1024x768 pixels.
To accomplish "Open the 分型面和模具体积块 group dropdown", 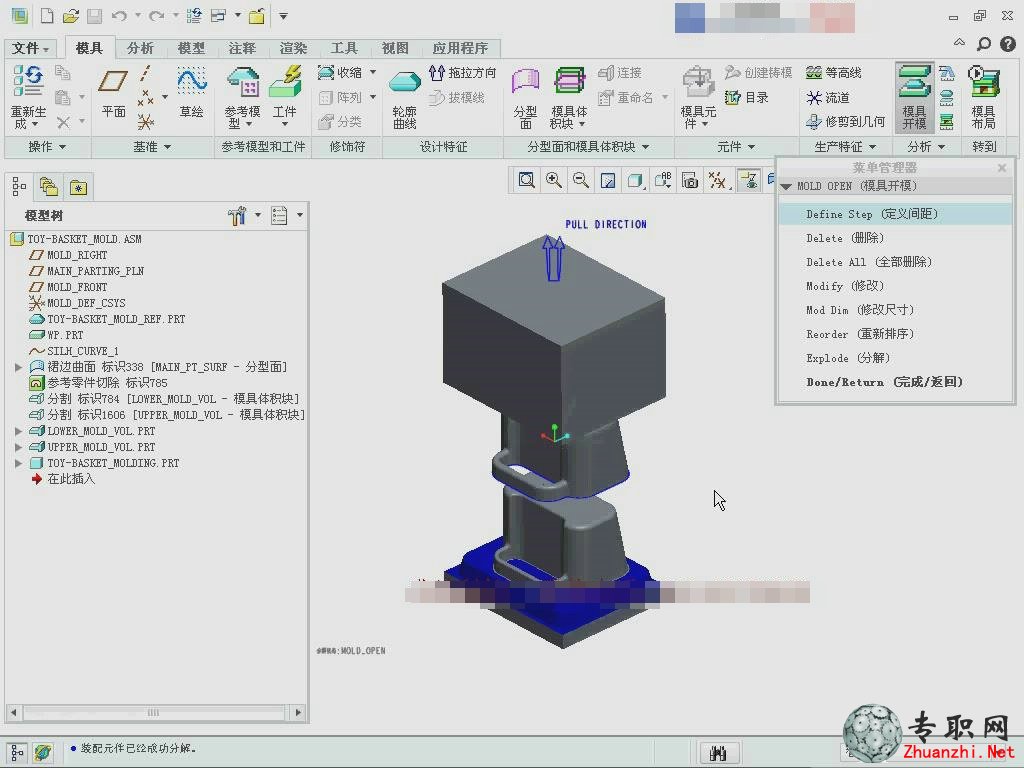I will click(x=588, y=147).
